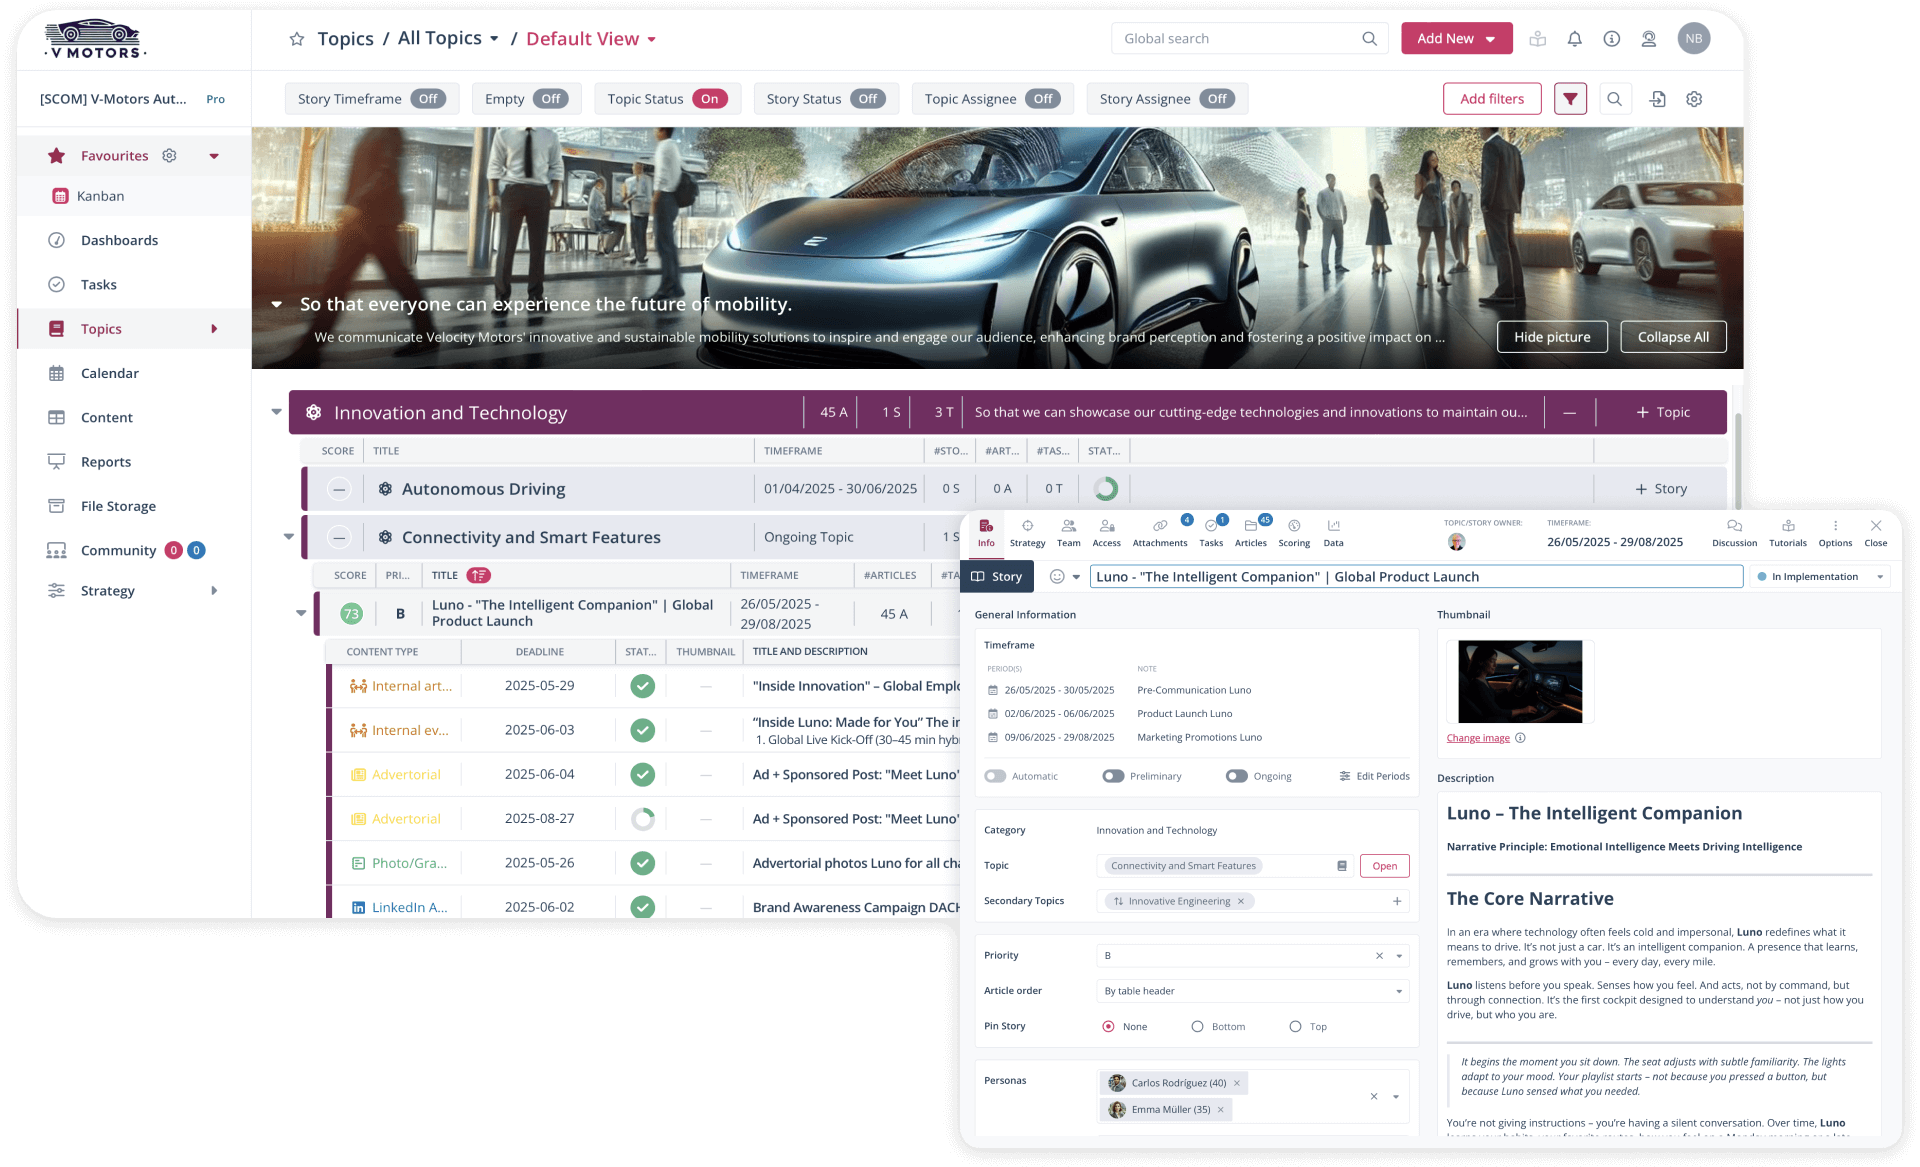1920x1167 pixels.
Task: View the 45 Articles via the Articles icon
Action: [1251, 532]
